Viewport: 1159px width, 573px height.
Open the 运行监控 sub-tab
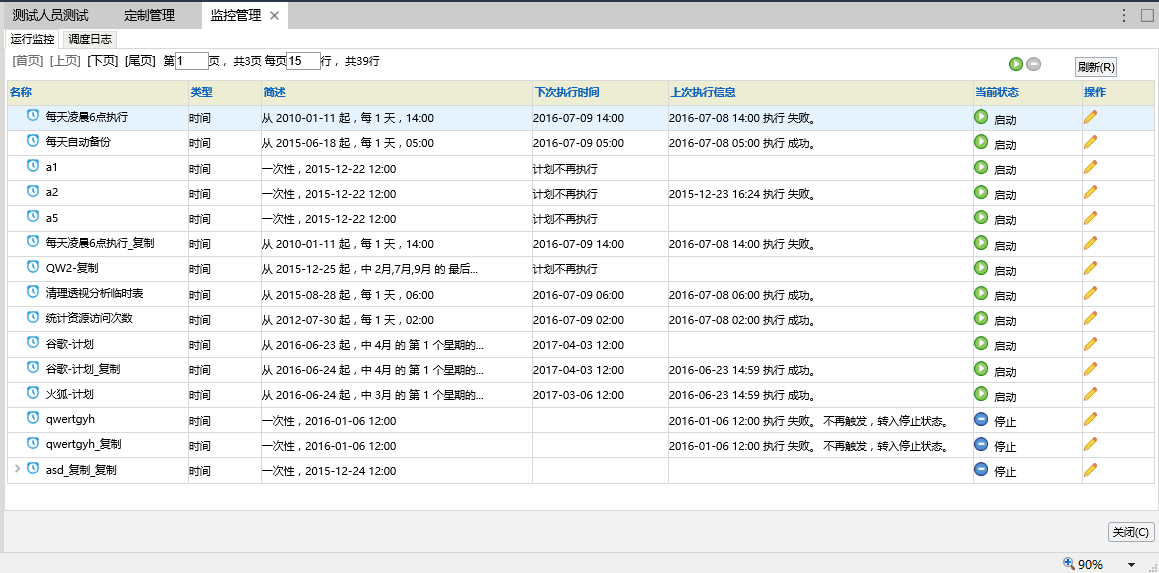point(33,39)
